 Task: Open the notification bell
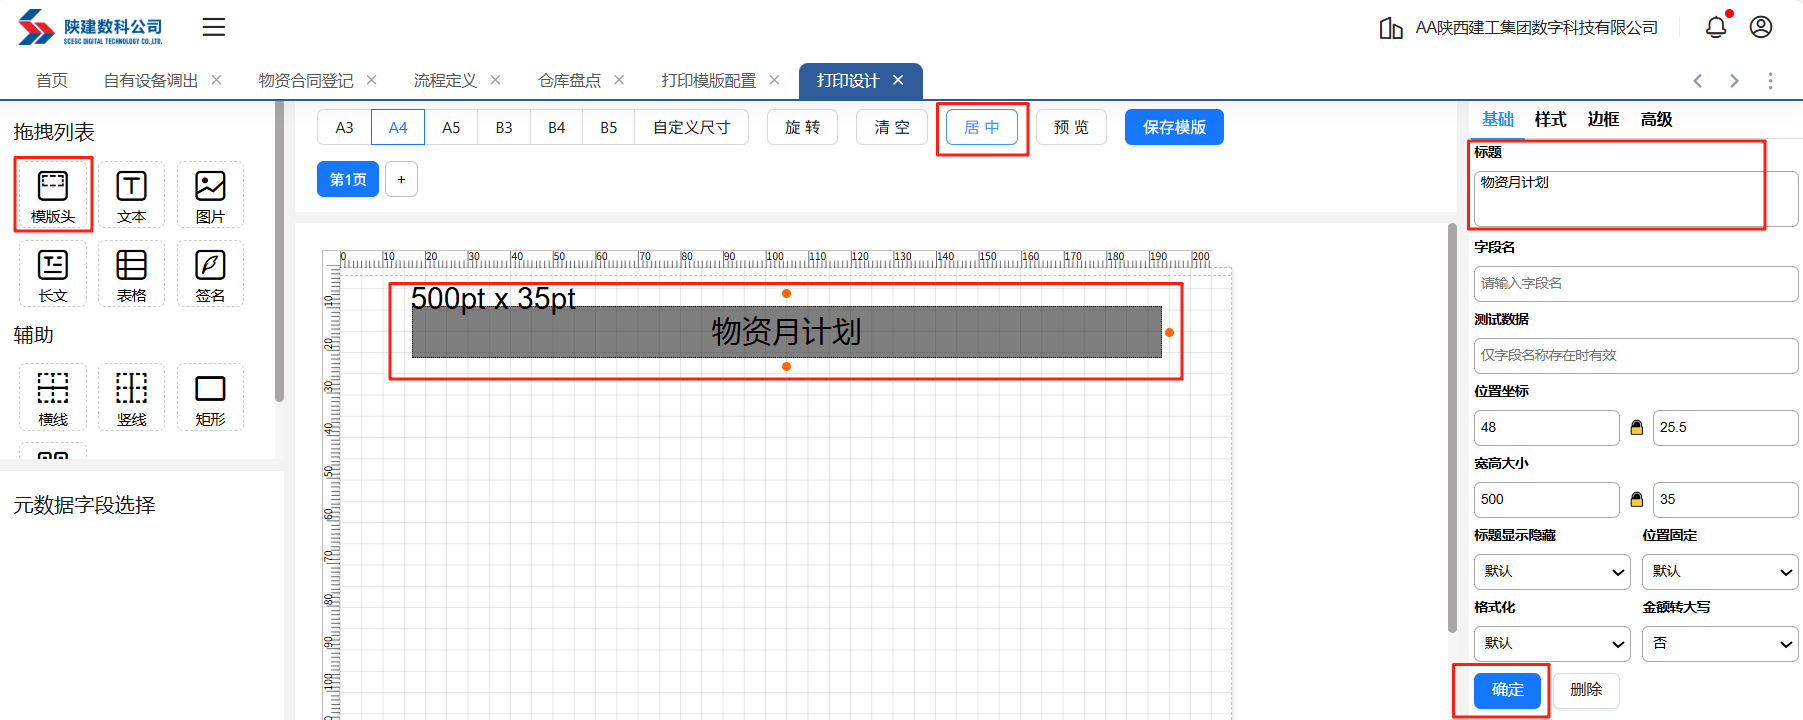(1716, 27)
